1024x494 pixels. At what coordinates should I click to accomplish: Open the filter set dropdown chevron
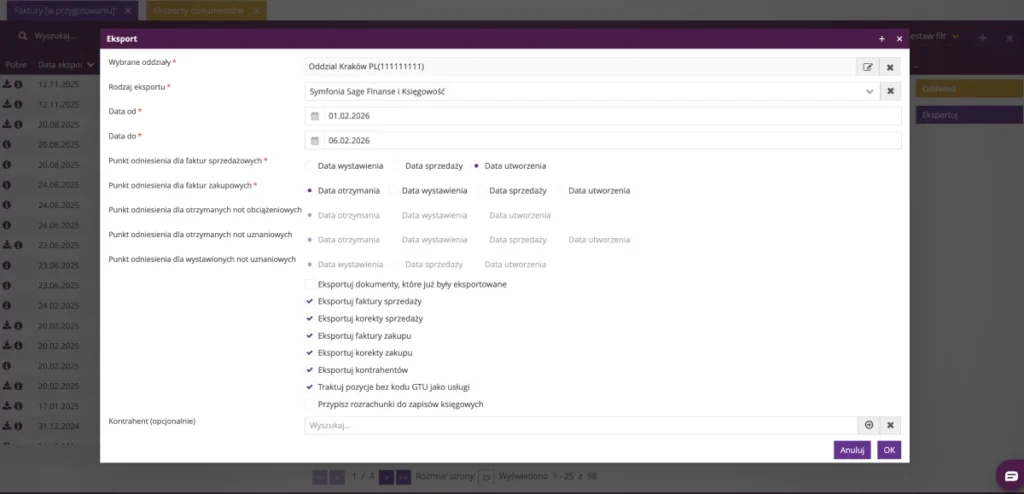(x=955, y=37)
